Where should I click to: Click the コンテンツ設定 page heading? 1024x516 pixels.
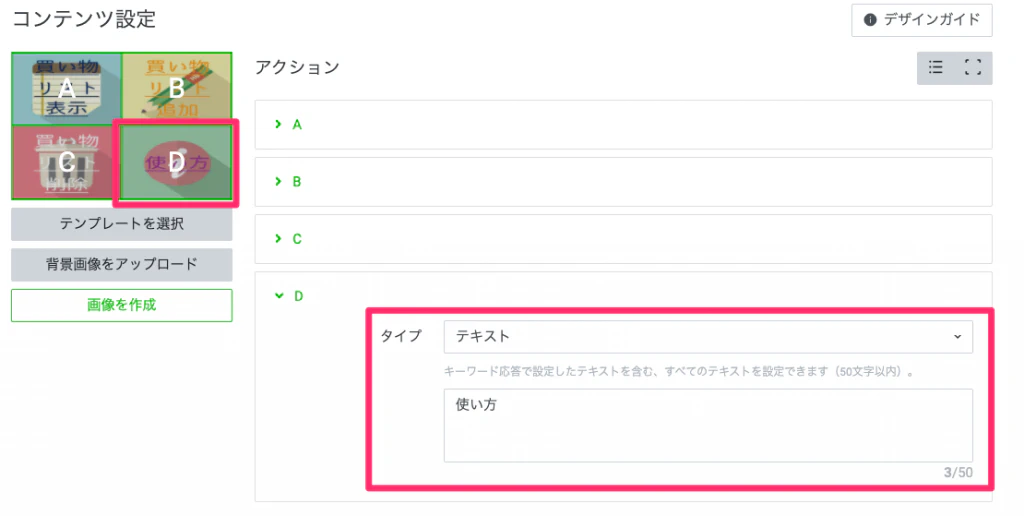click(x=84, y=18)
